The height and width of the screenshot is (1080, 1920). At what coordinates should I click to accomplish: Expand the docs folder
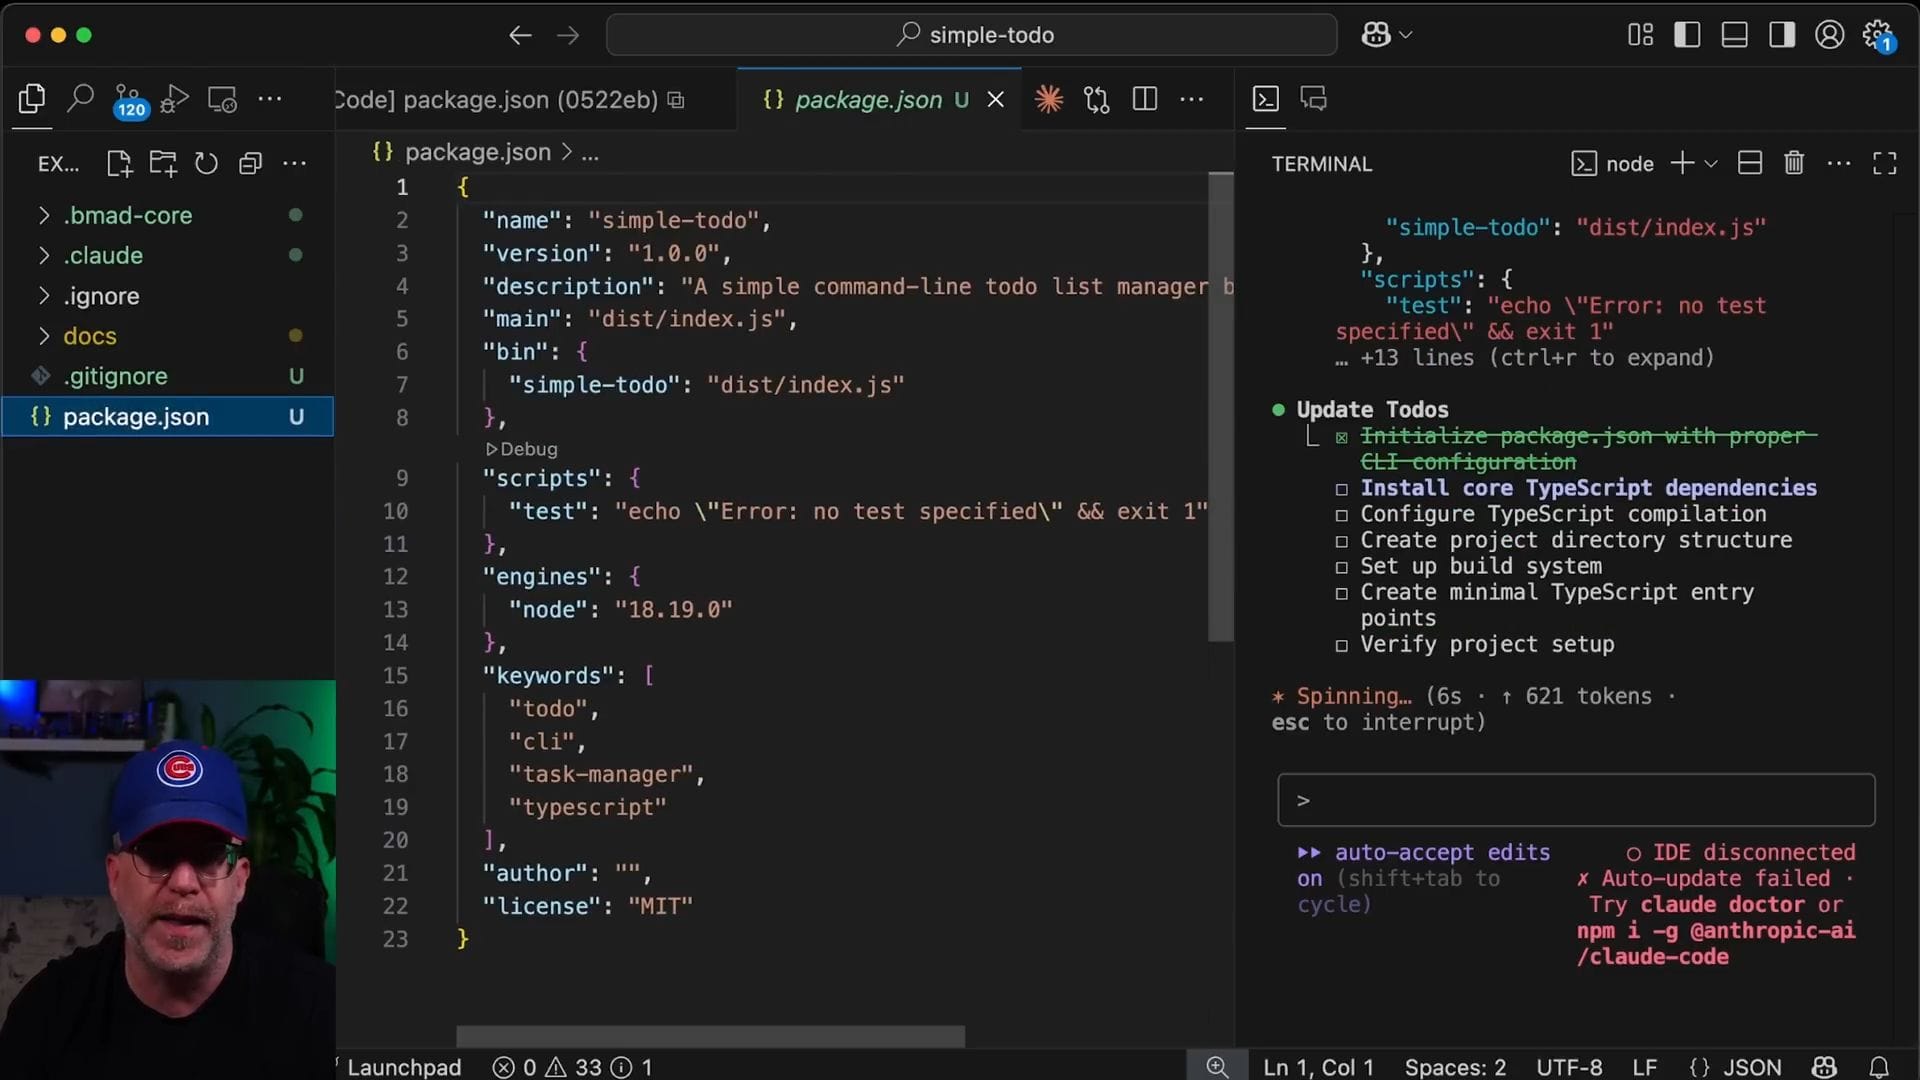[x=90, y=336]
